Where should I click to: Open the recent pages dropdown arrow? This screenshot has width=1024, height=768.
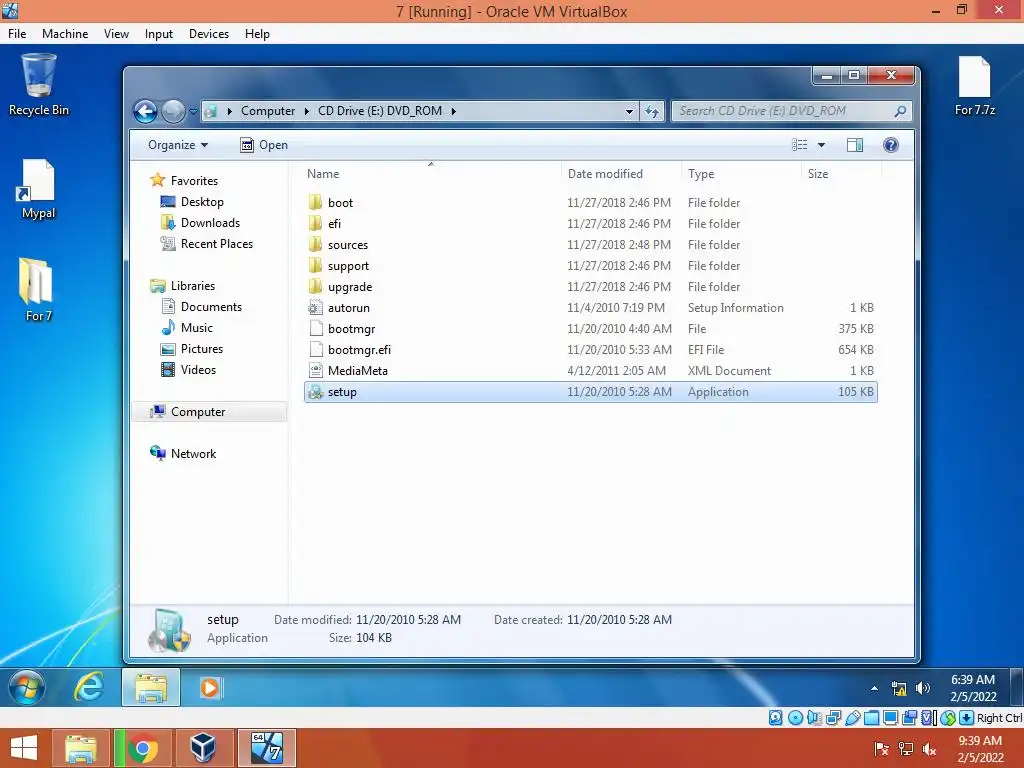tap(193, 112)
